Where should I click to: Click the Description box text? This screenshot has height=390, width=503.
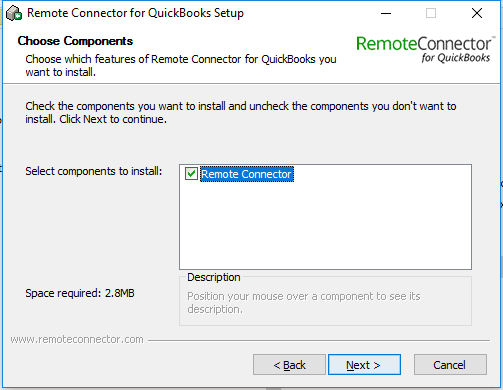click(x=304, y=303)
